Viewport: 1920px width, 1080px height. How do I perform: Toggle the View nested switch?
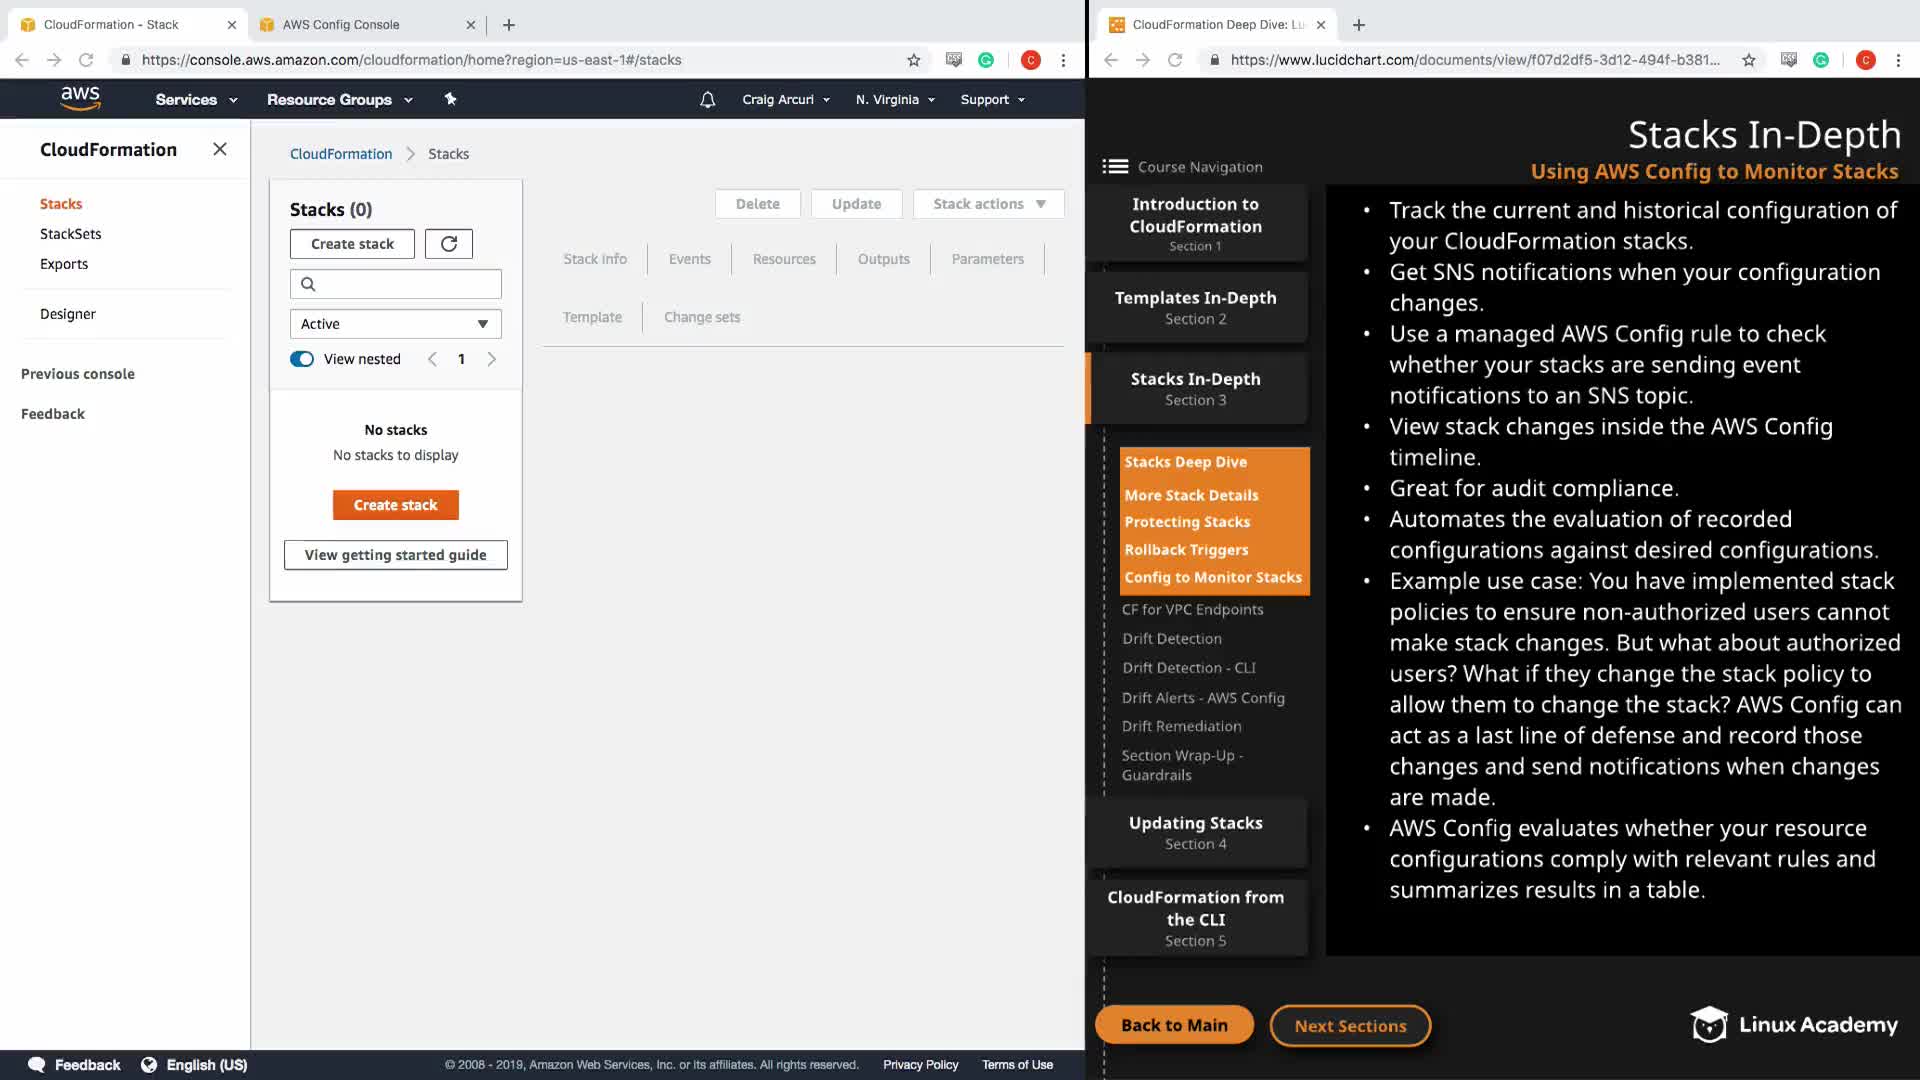tap(302, 359)
